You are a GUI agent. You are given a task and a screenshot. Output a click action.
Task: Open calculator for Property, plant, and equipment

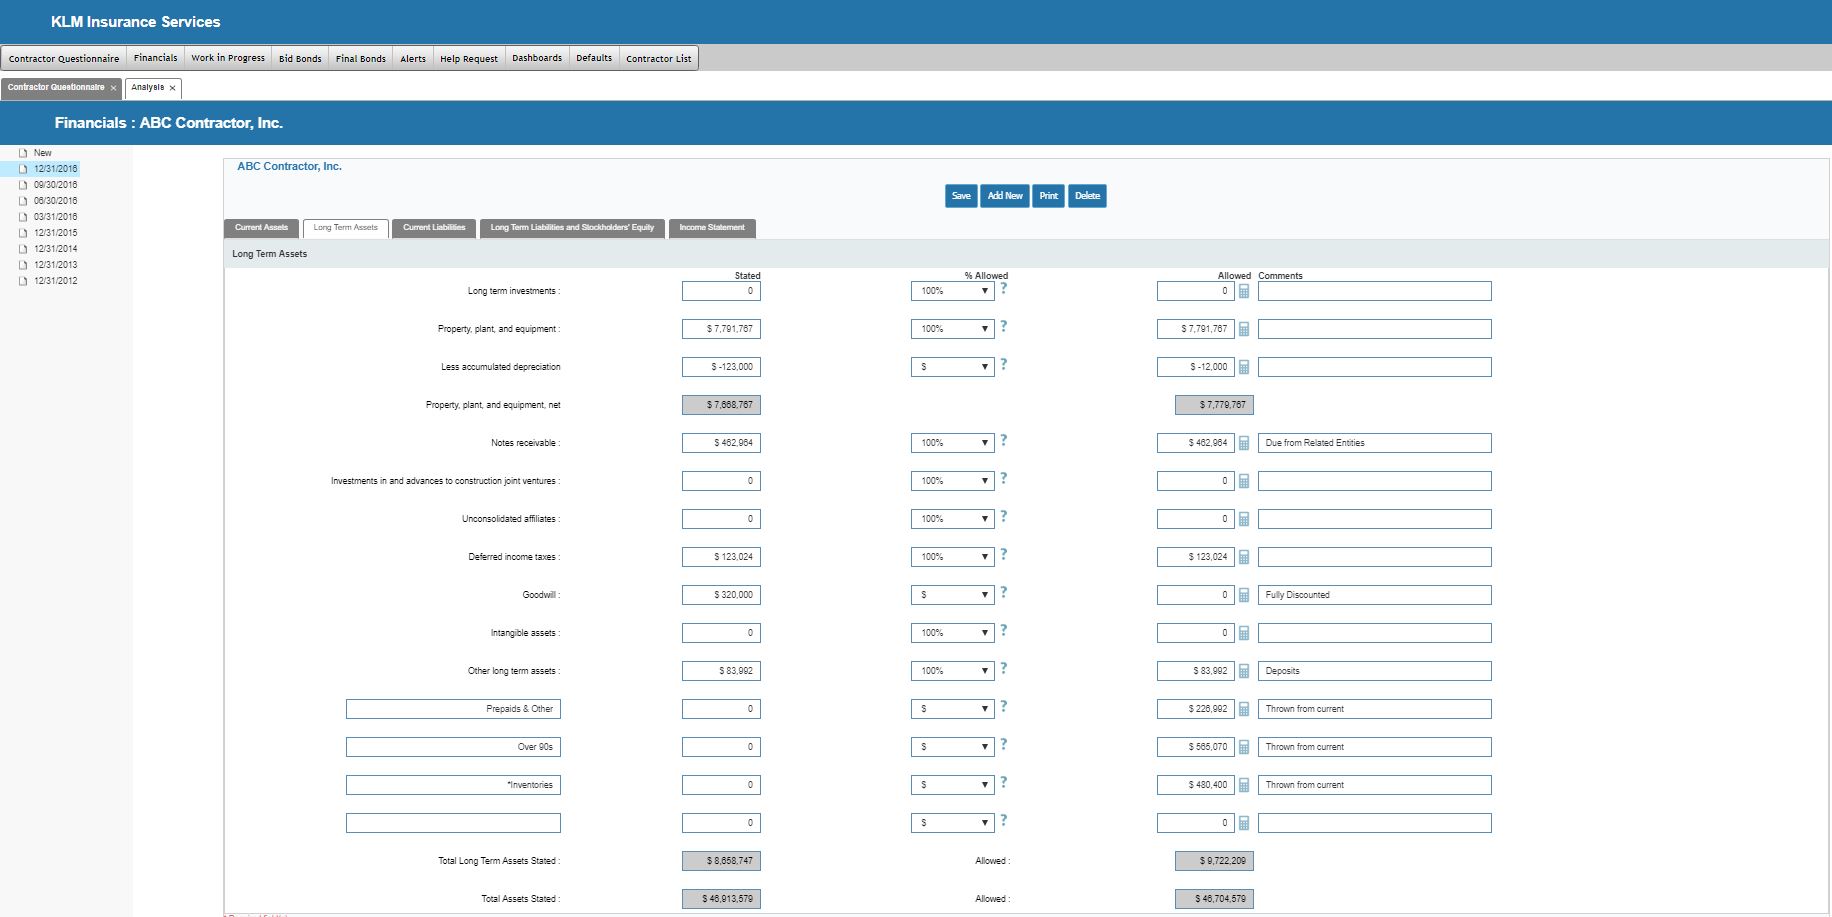1244,329
